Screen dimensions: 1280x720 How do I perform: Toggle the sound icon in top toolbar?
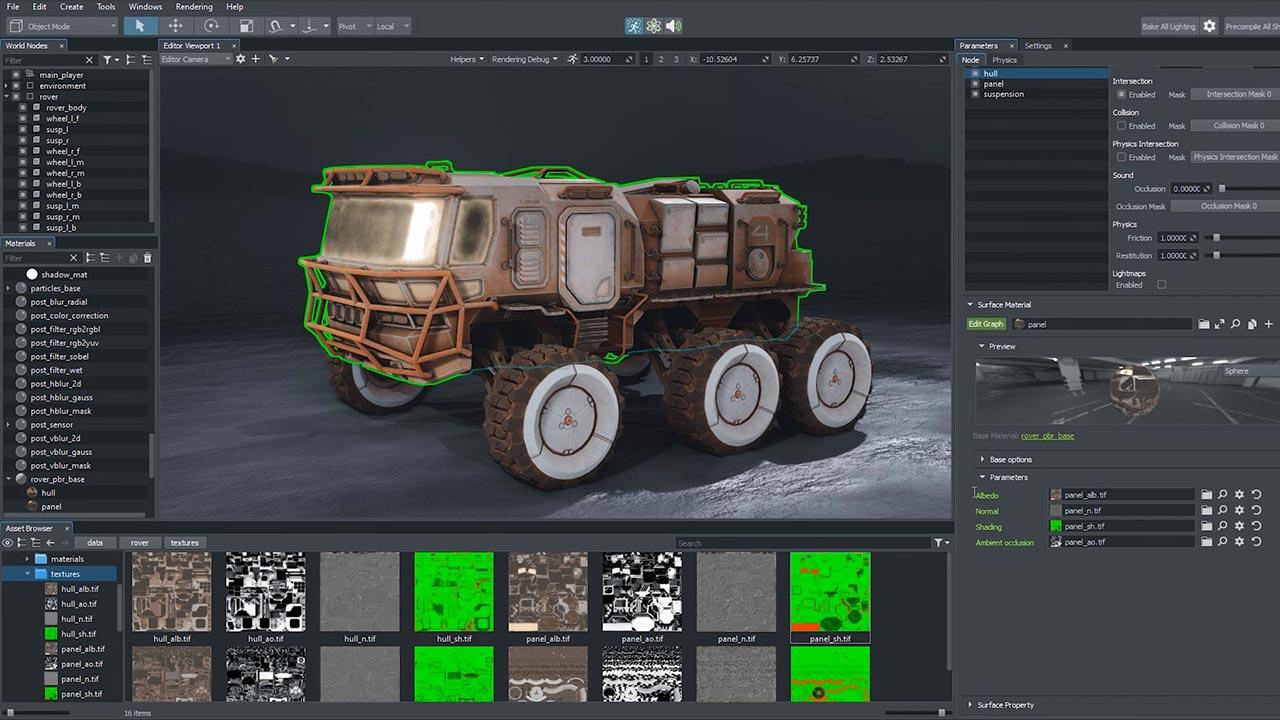(674, 26)
